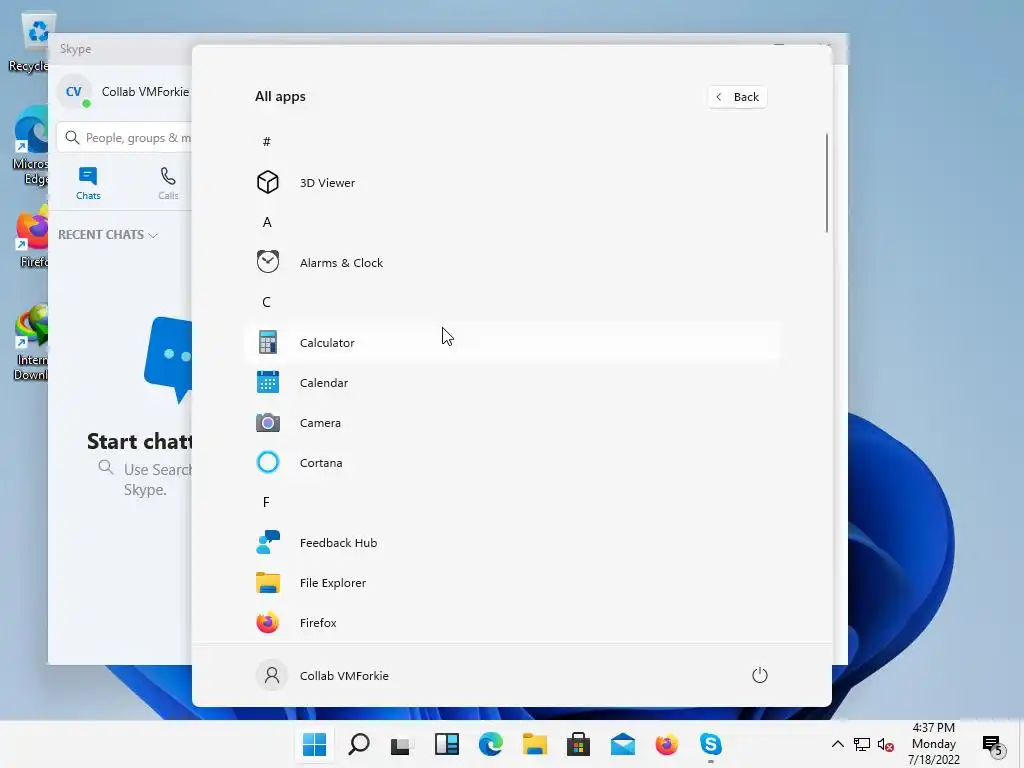Select the 'Feedback Hub' app name
Viewport: 1024px width, 768px height.
click(x=338, y=543)
